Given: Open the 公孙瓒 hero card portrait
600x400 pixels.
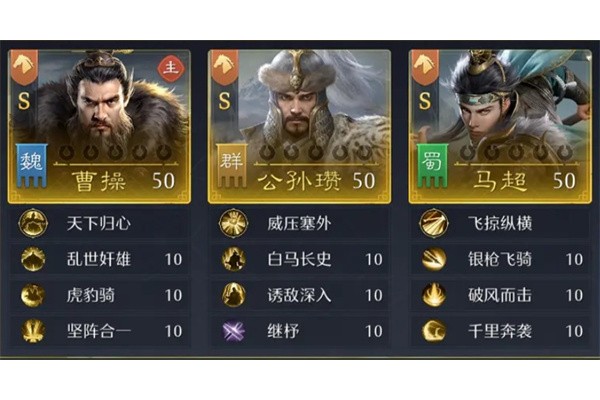Looking at the screenshot, I should tap(300, 126).
